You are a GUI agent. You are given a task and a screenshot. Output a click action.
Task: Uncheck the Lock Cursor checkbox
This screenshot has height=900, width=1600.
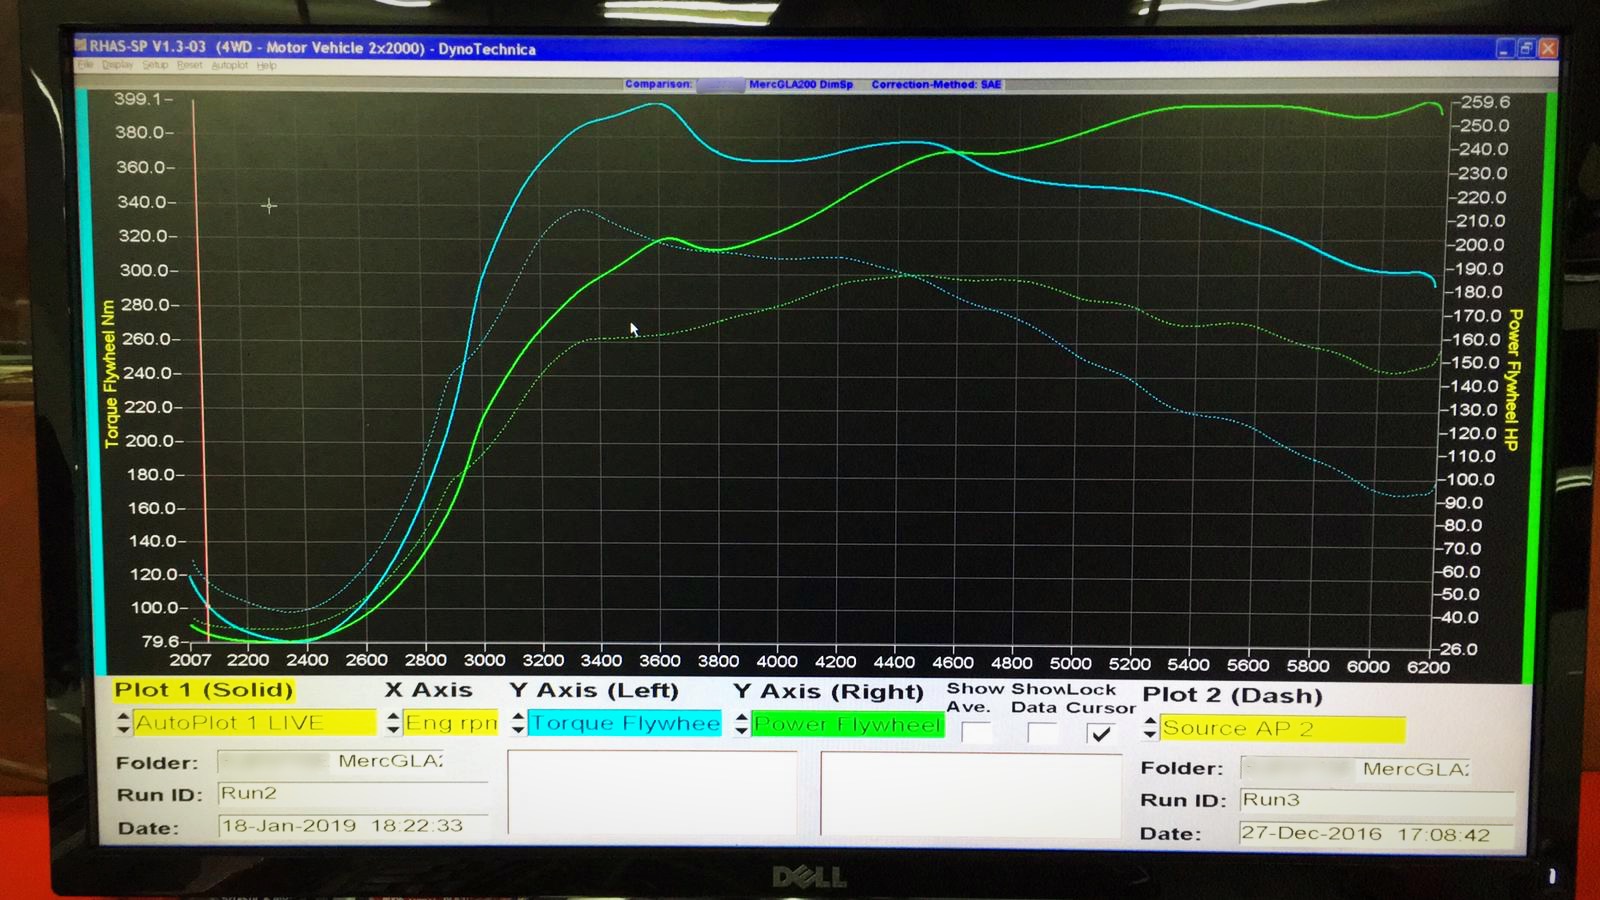click(x=1101, y=733)
